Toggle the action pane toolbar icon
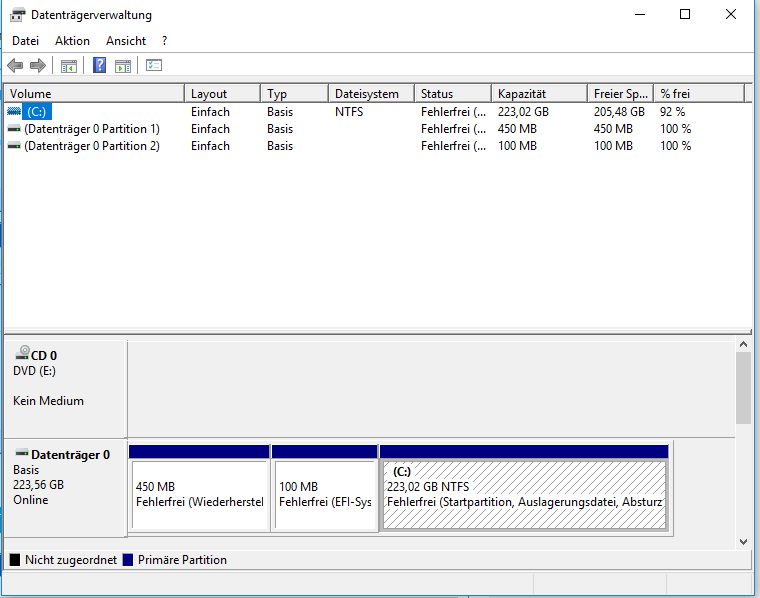This screenshot has height=598, width=760. click(123, 65)
